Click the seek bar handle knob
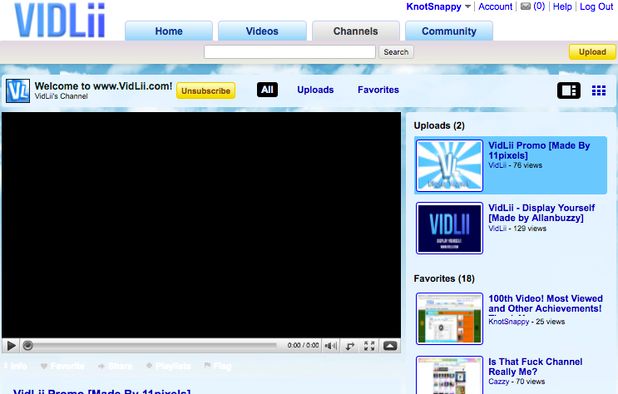The image size is (618, 394). point(28,346)
